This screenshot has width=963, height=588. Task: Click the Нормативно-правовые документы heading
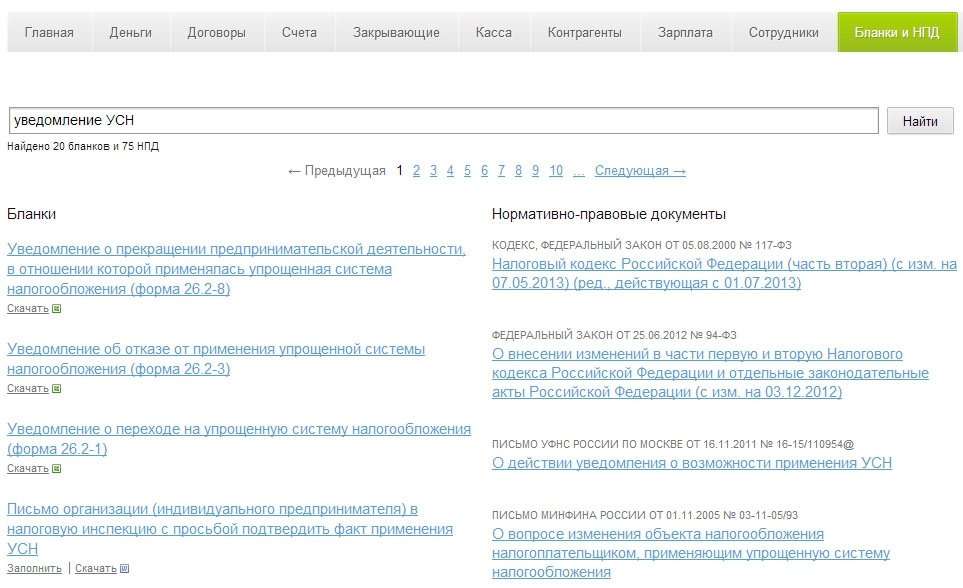click(609, 214)
